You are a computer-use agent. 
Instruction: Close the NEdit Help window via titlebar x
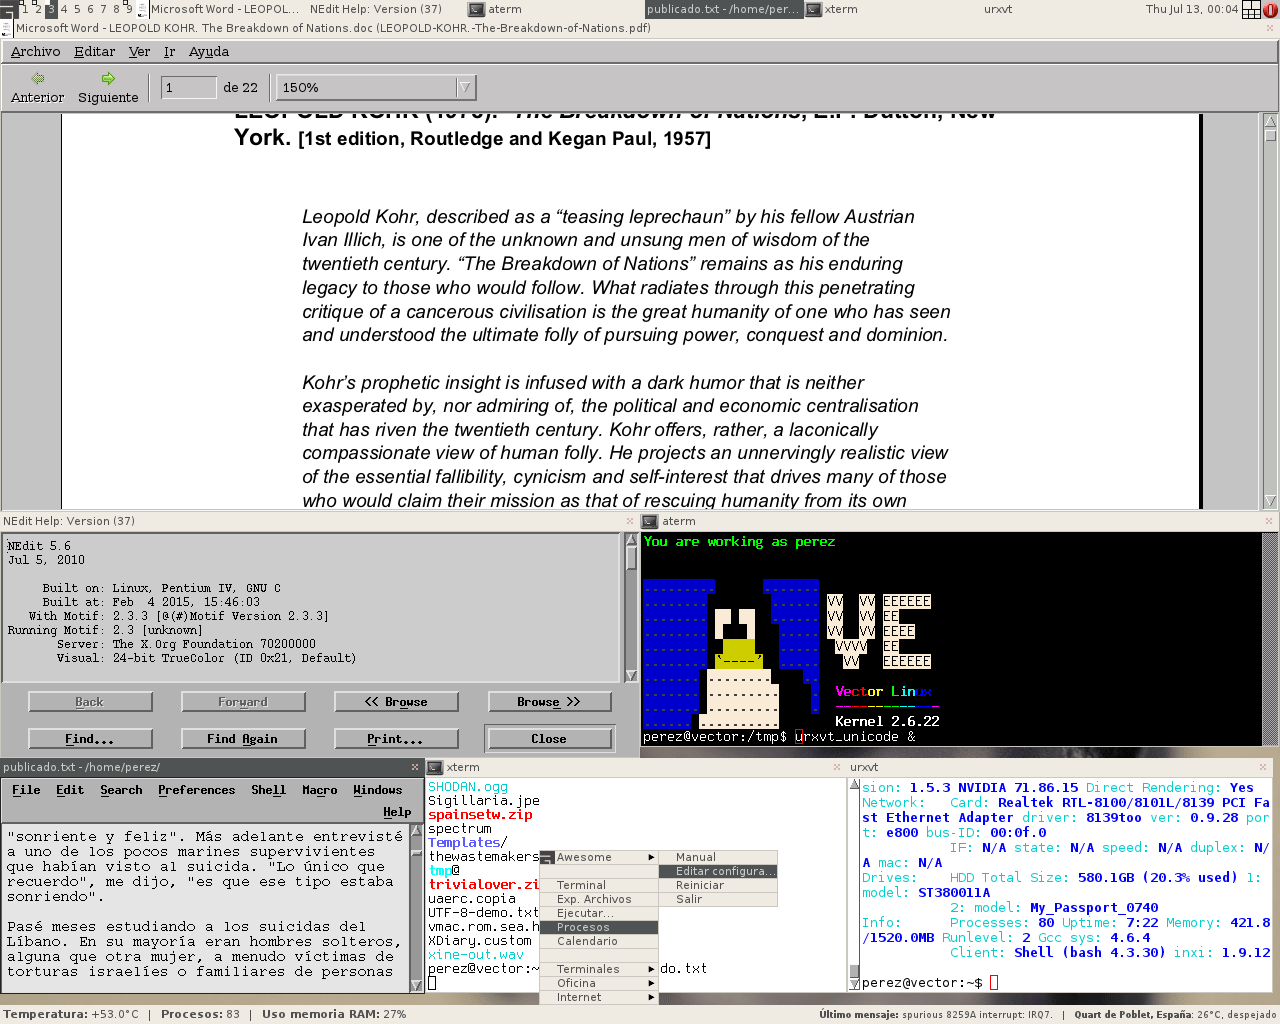(x=630, y=521)
